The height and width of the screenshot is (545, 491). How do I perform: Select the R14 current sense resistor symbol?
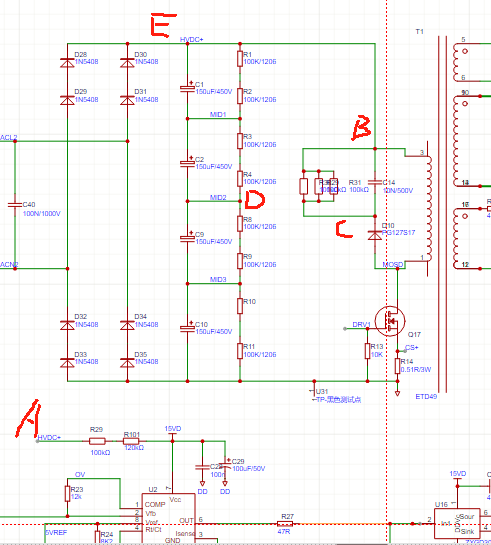click(x=397, y=366)
